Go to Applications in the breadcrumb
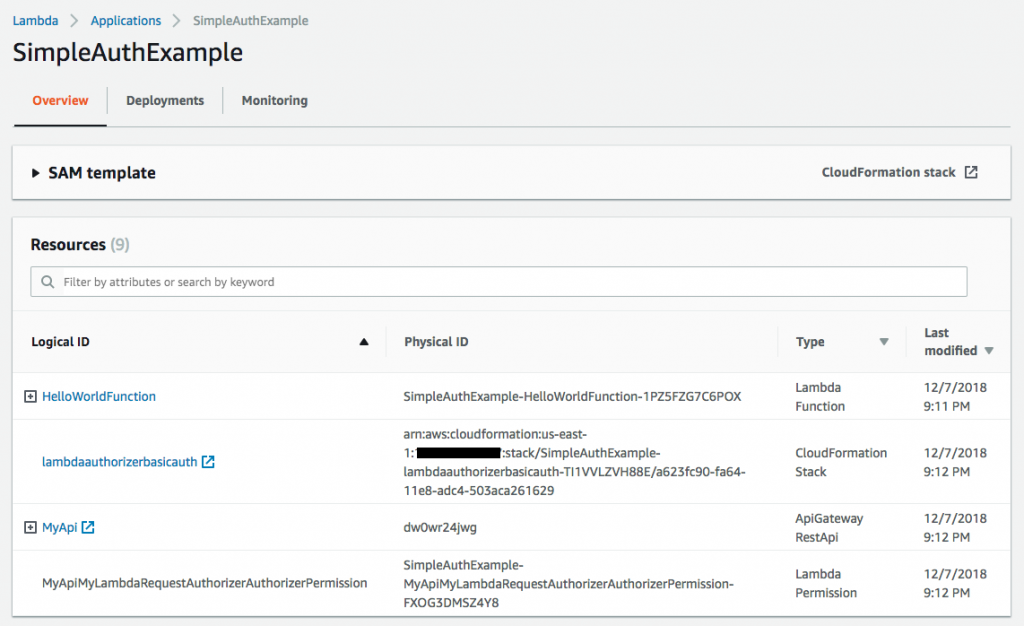This screenshot has width=1024, height=626. pyautogui.click(x=125, y=20)
